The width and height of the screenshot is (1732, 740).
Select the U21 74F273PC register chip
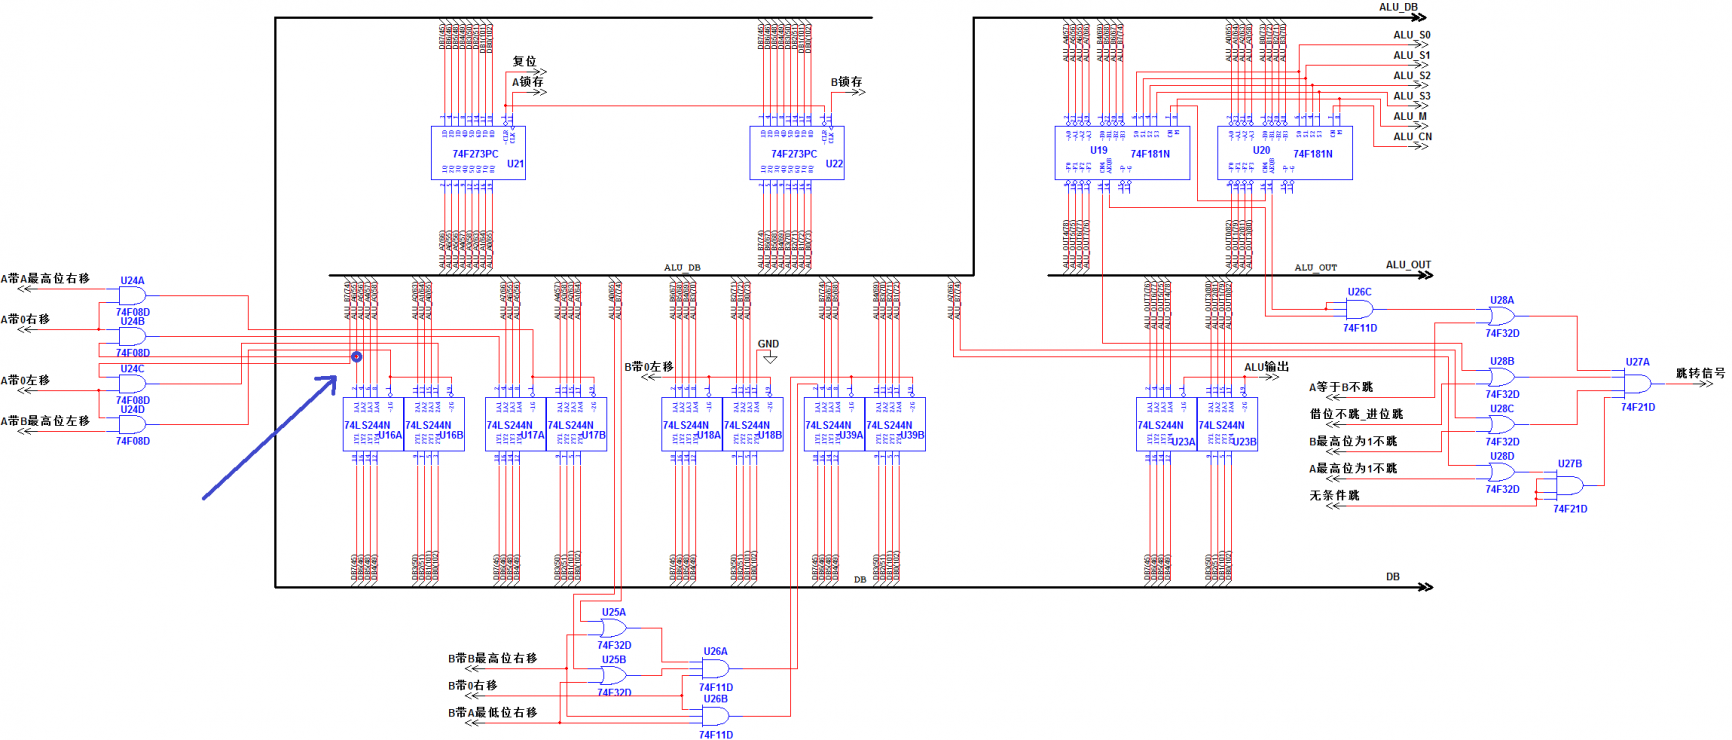tap(478, 153)
